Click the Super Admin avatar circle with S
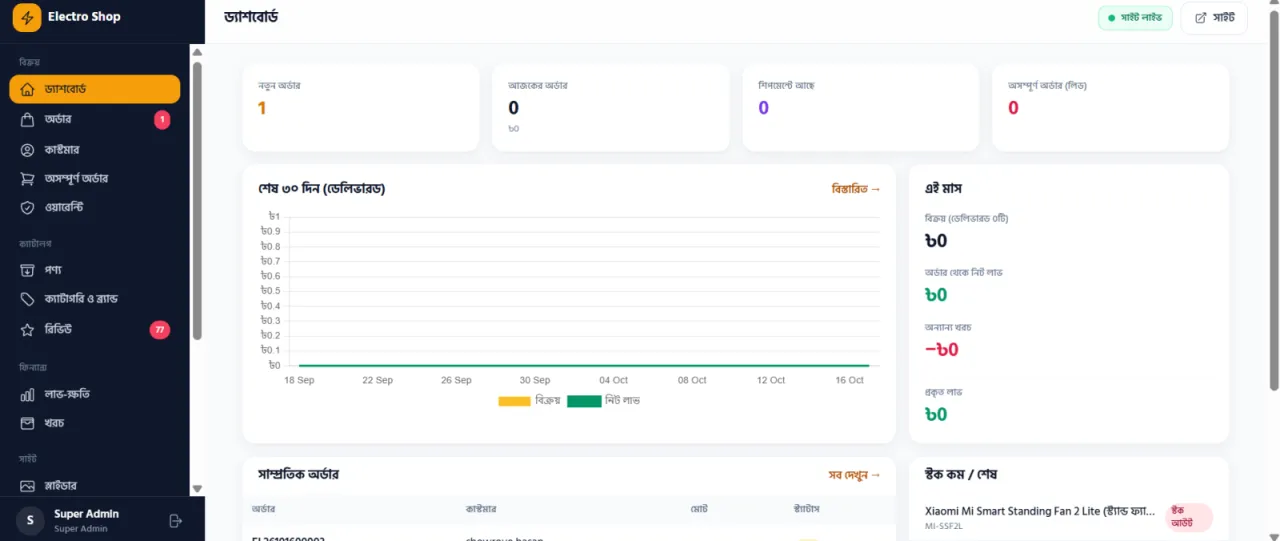Viewport: 1280px width, 541px height. [x=30, y=520]
